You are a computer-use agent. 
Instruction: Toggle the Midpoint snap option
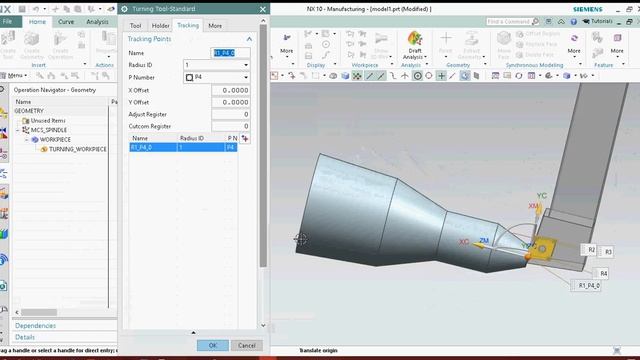click(381, 76)
